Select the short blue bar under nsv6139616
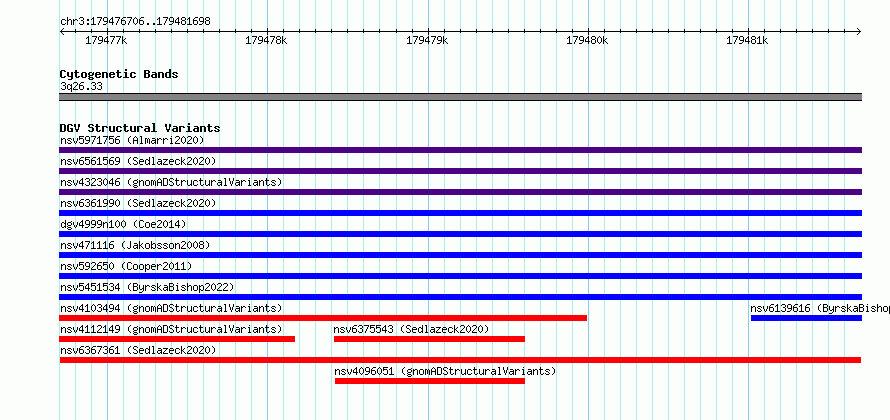The width and height of the screenshot is (890, 420). (807, 318)
